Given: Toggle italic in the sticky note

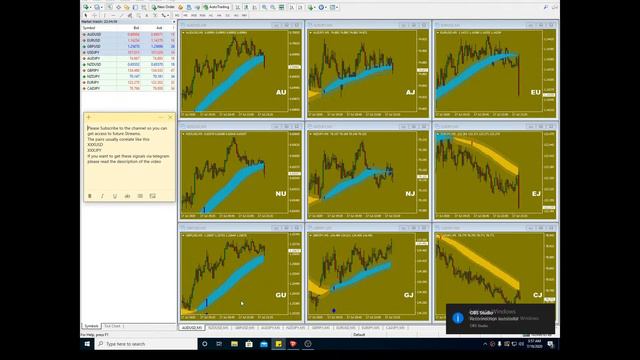Looking at the screenshot, I should pos(102,196).
